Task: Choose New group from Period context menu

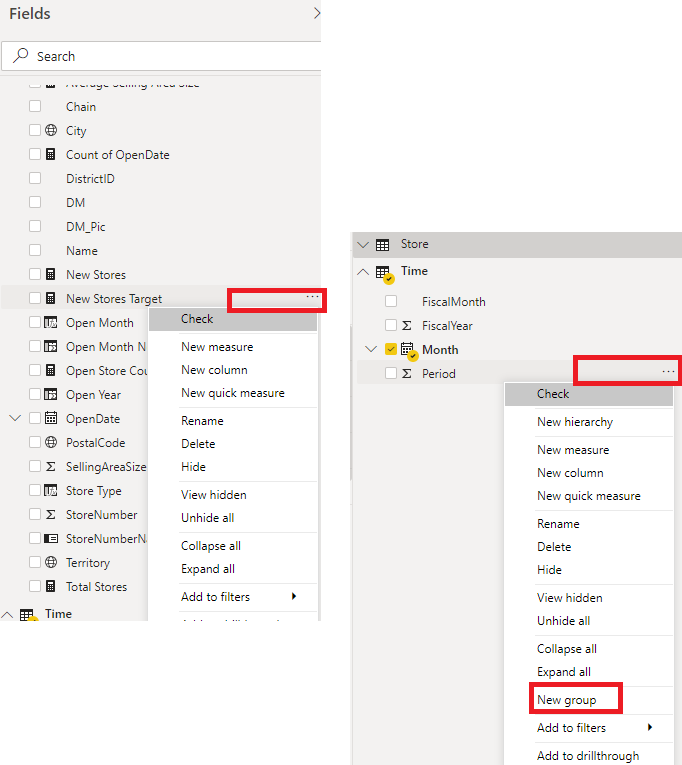Action: pyautogui.click(x=566, y=700)
